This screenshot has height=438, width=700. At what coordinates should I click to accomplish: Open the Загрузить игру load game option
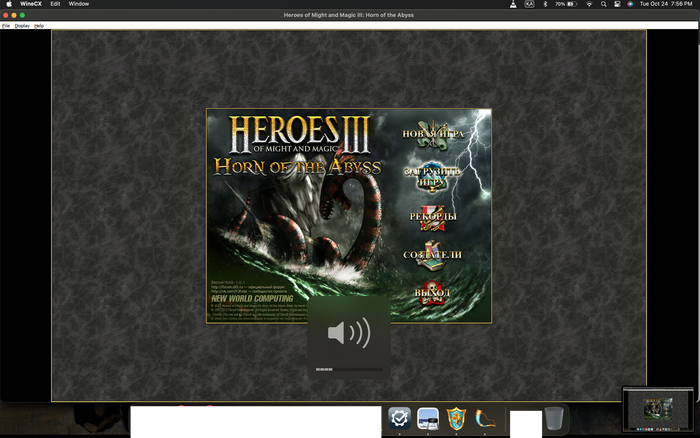pyautogui.click(x=432, y=177)
